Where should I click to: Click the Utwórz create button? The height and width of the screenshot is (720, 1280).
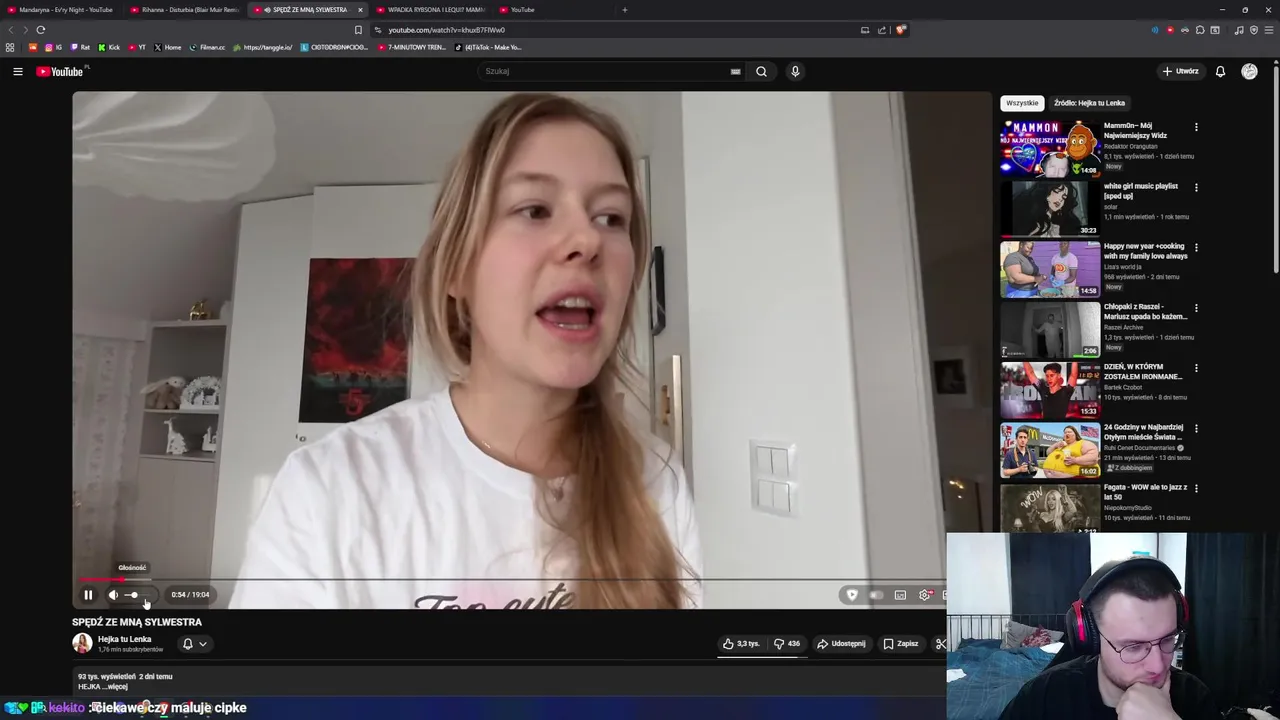[1181, 71]
